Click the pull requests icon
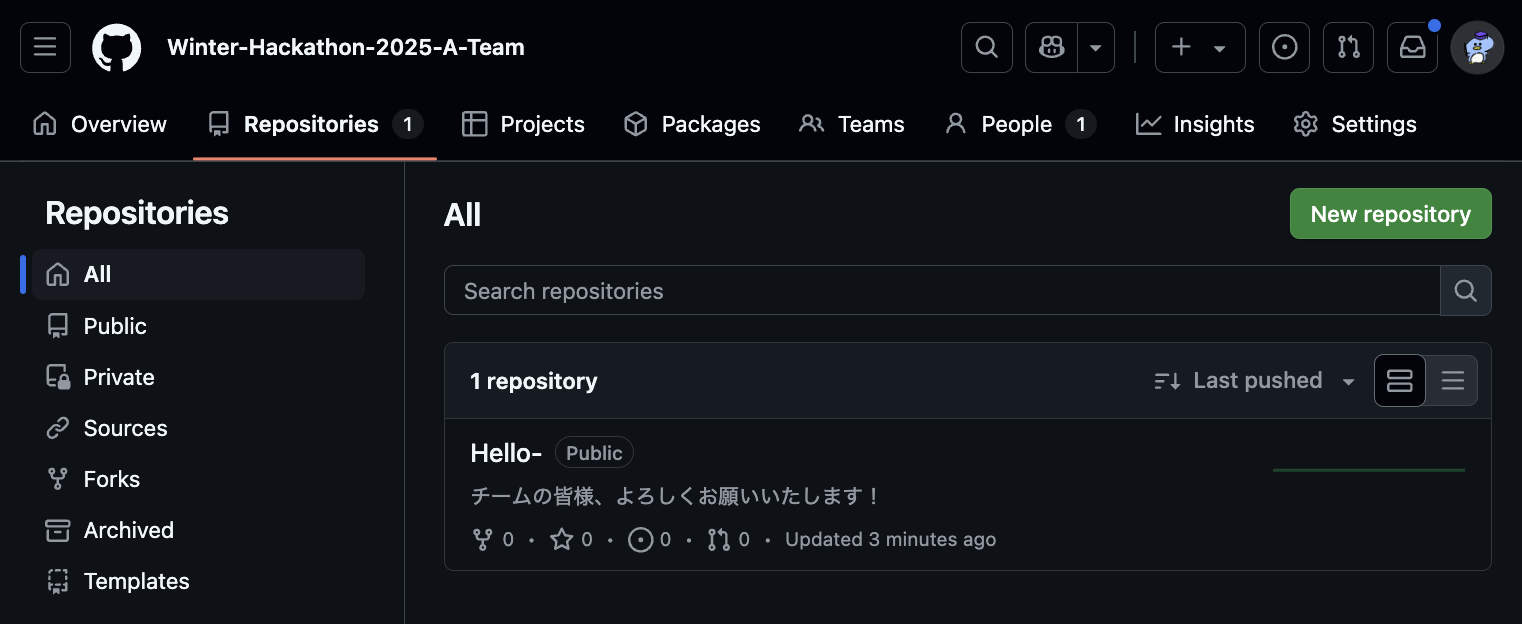Viewport: 1522px width, 624px height. pyautogui.click(x=1348, y=47)
